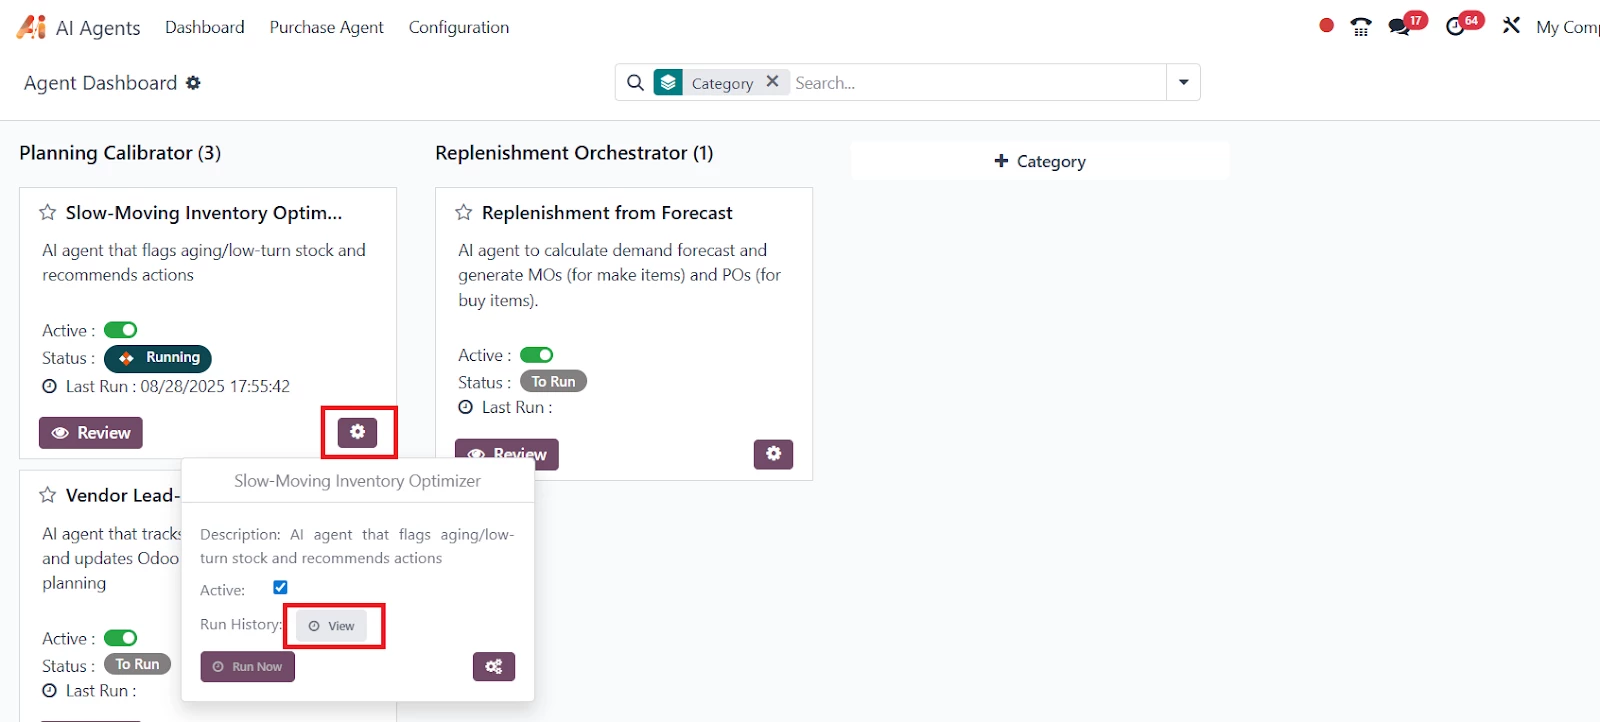Open the activities clock icon

[1456, 27]
